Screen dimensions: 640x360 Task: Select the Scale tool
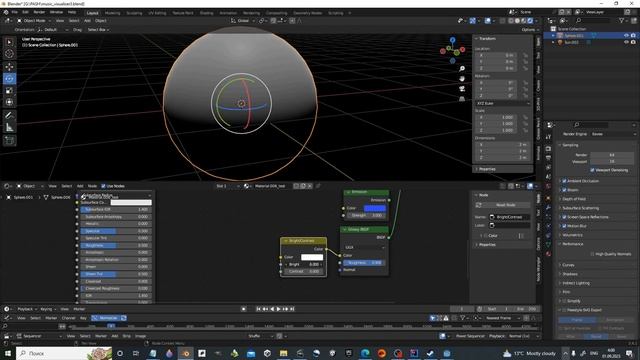click(9, 91)
